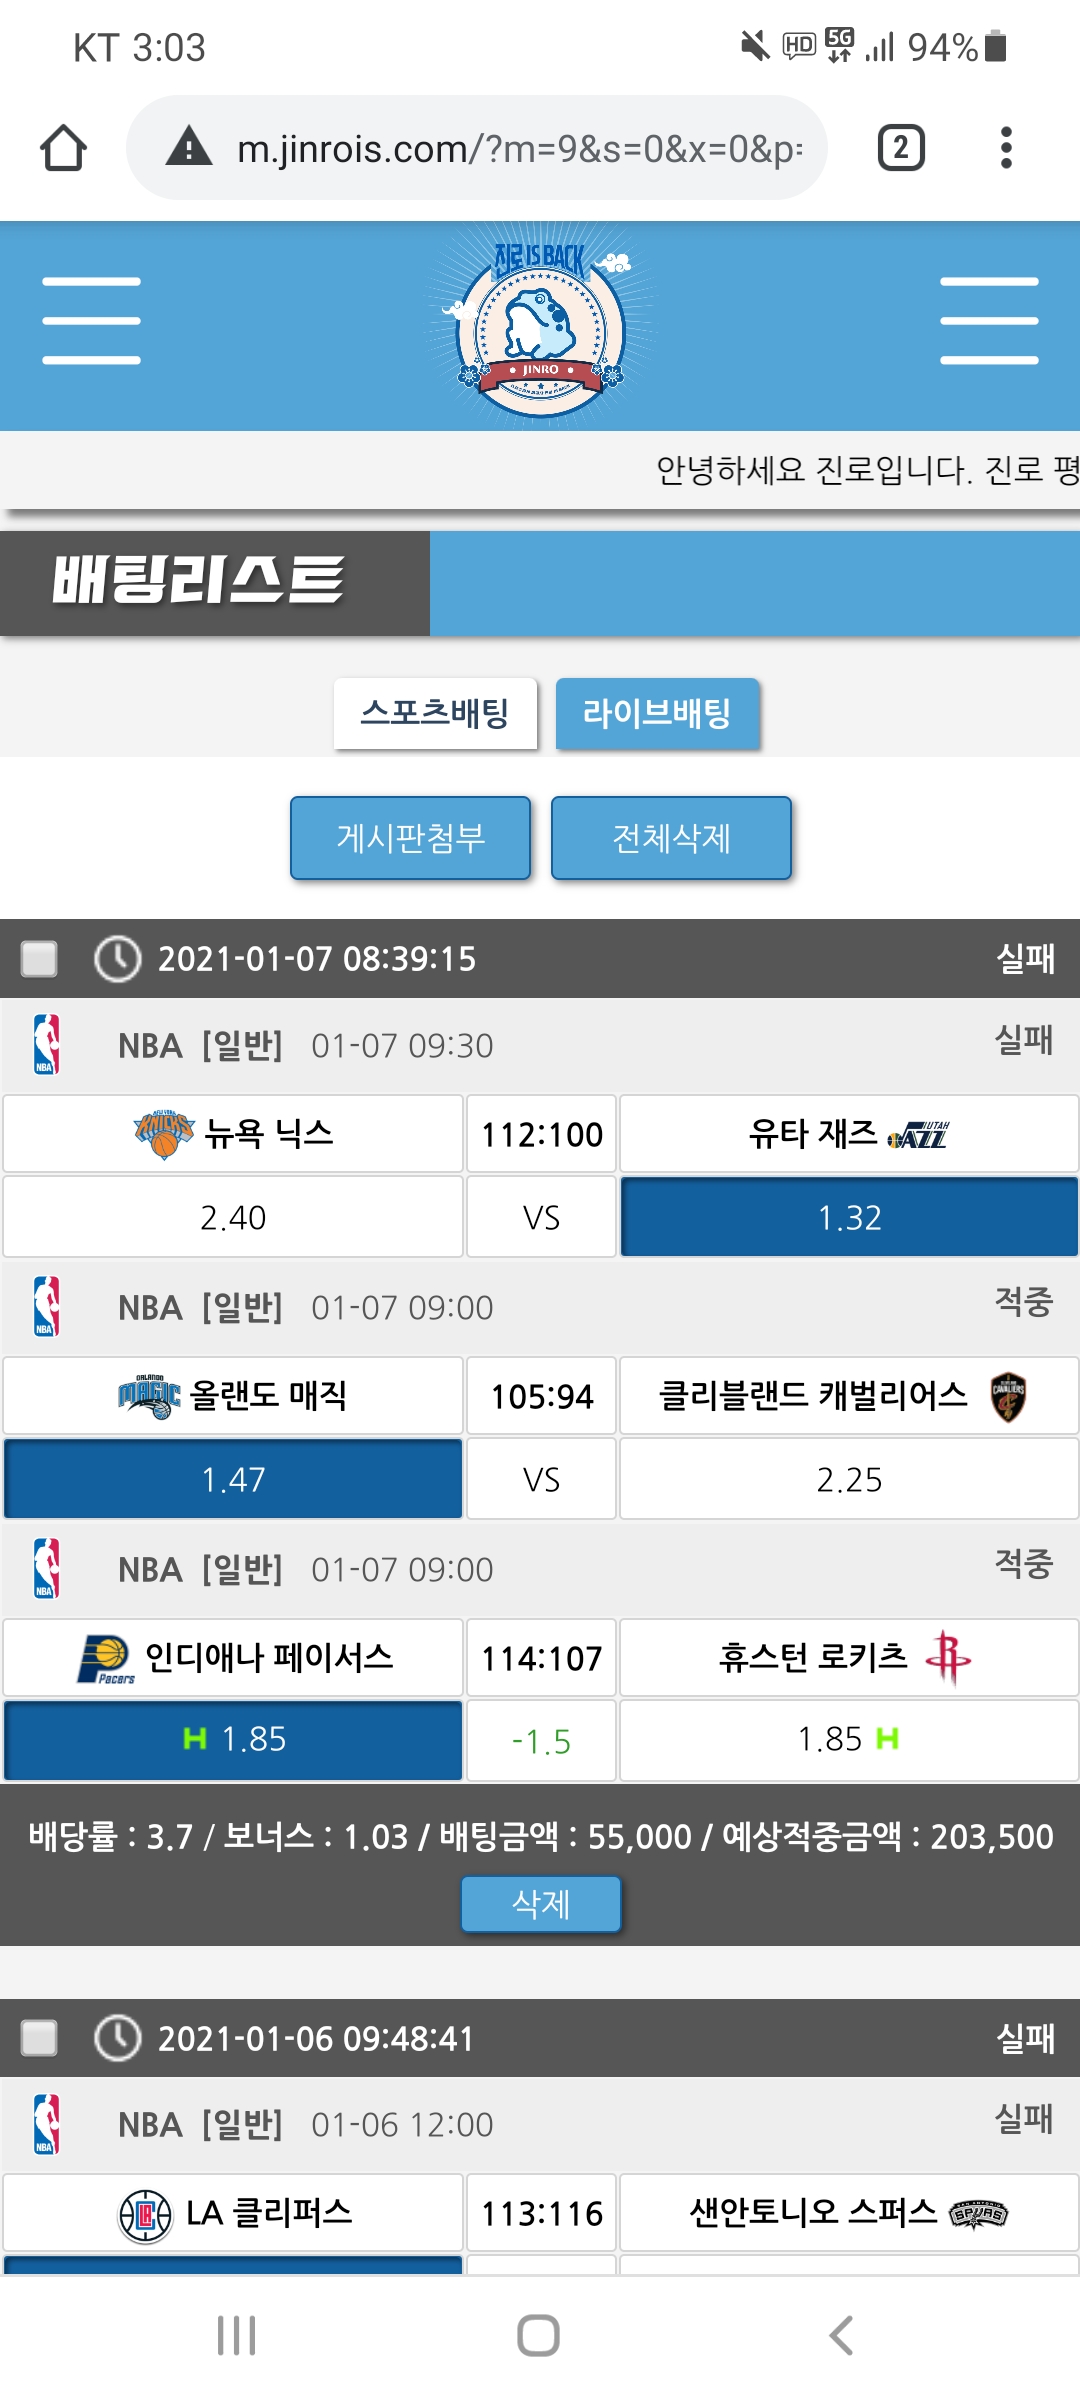This screenshot has height=2400, width=1080.
Task: Tap the insecure site warning triangle icon
Action: tap(189, 147)
